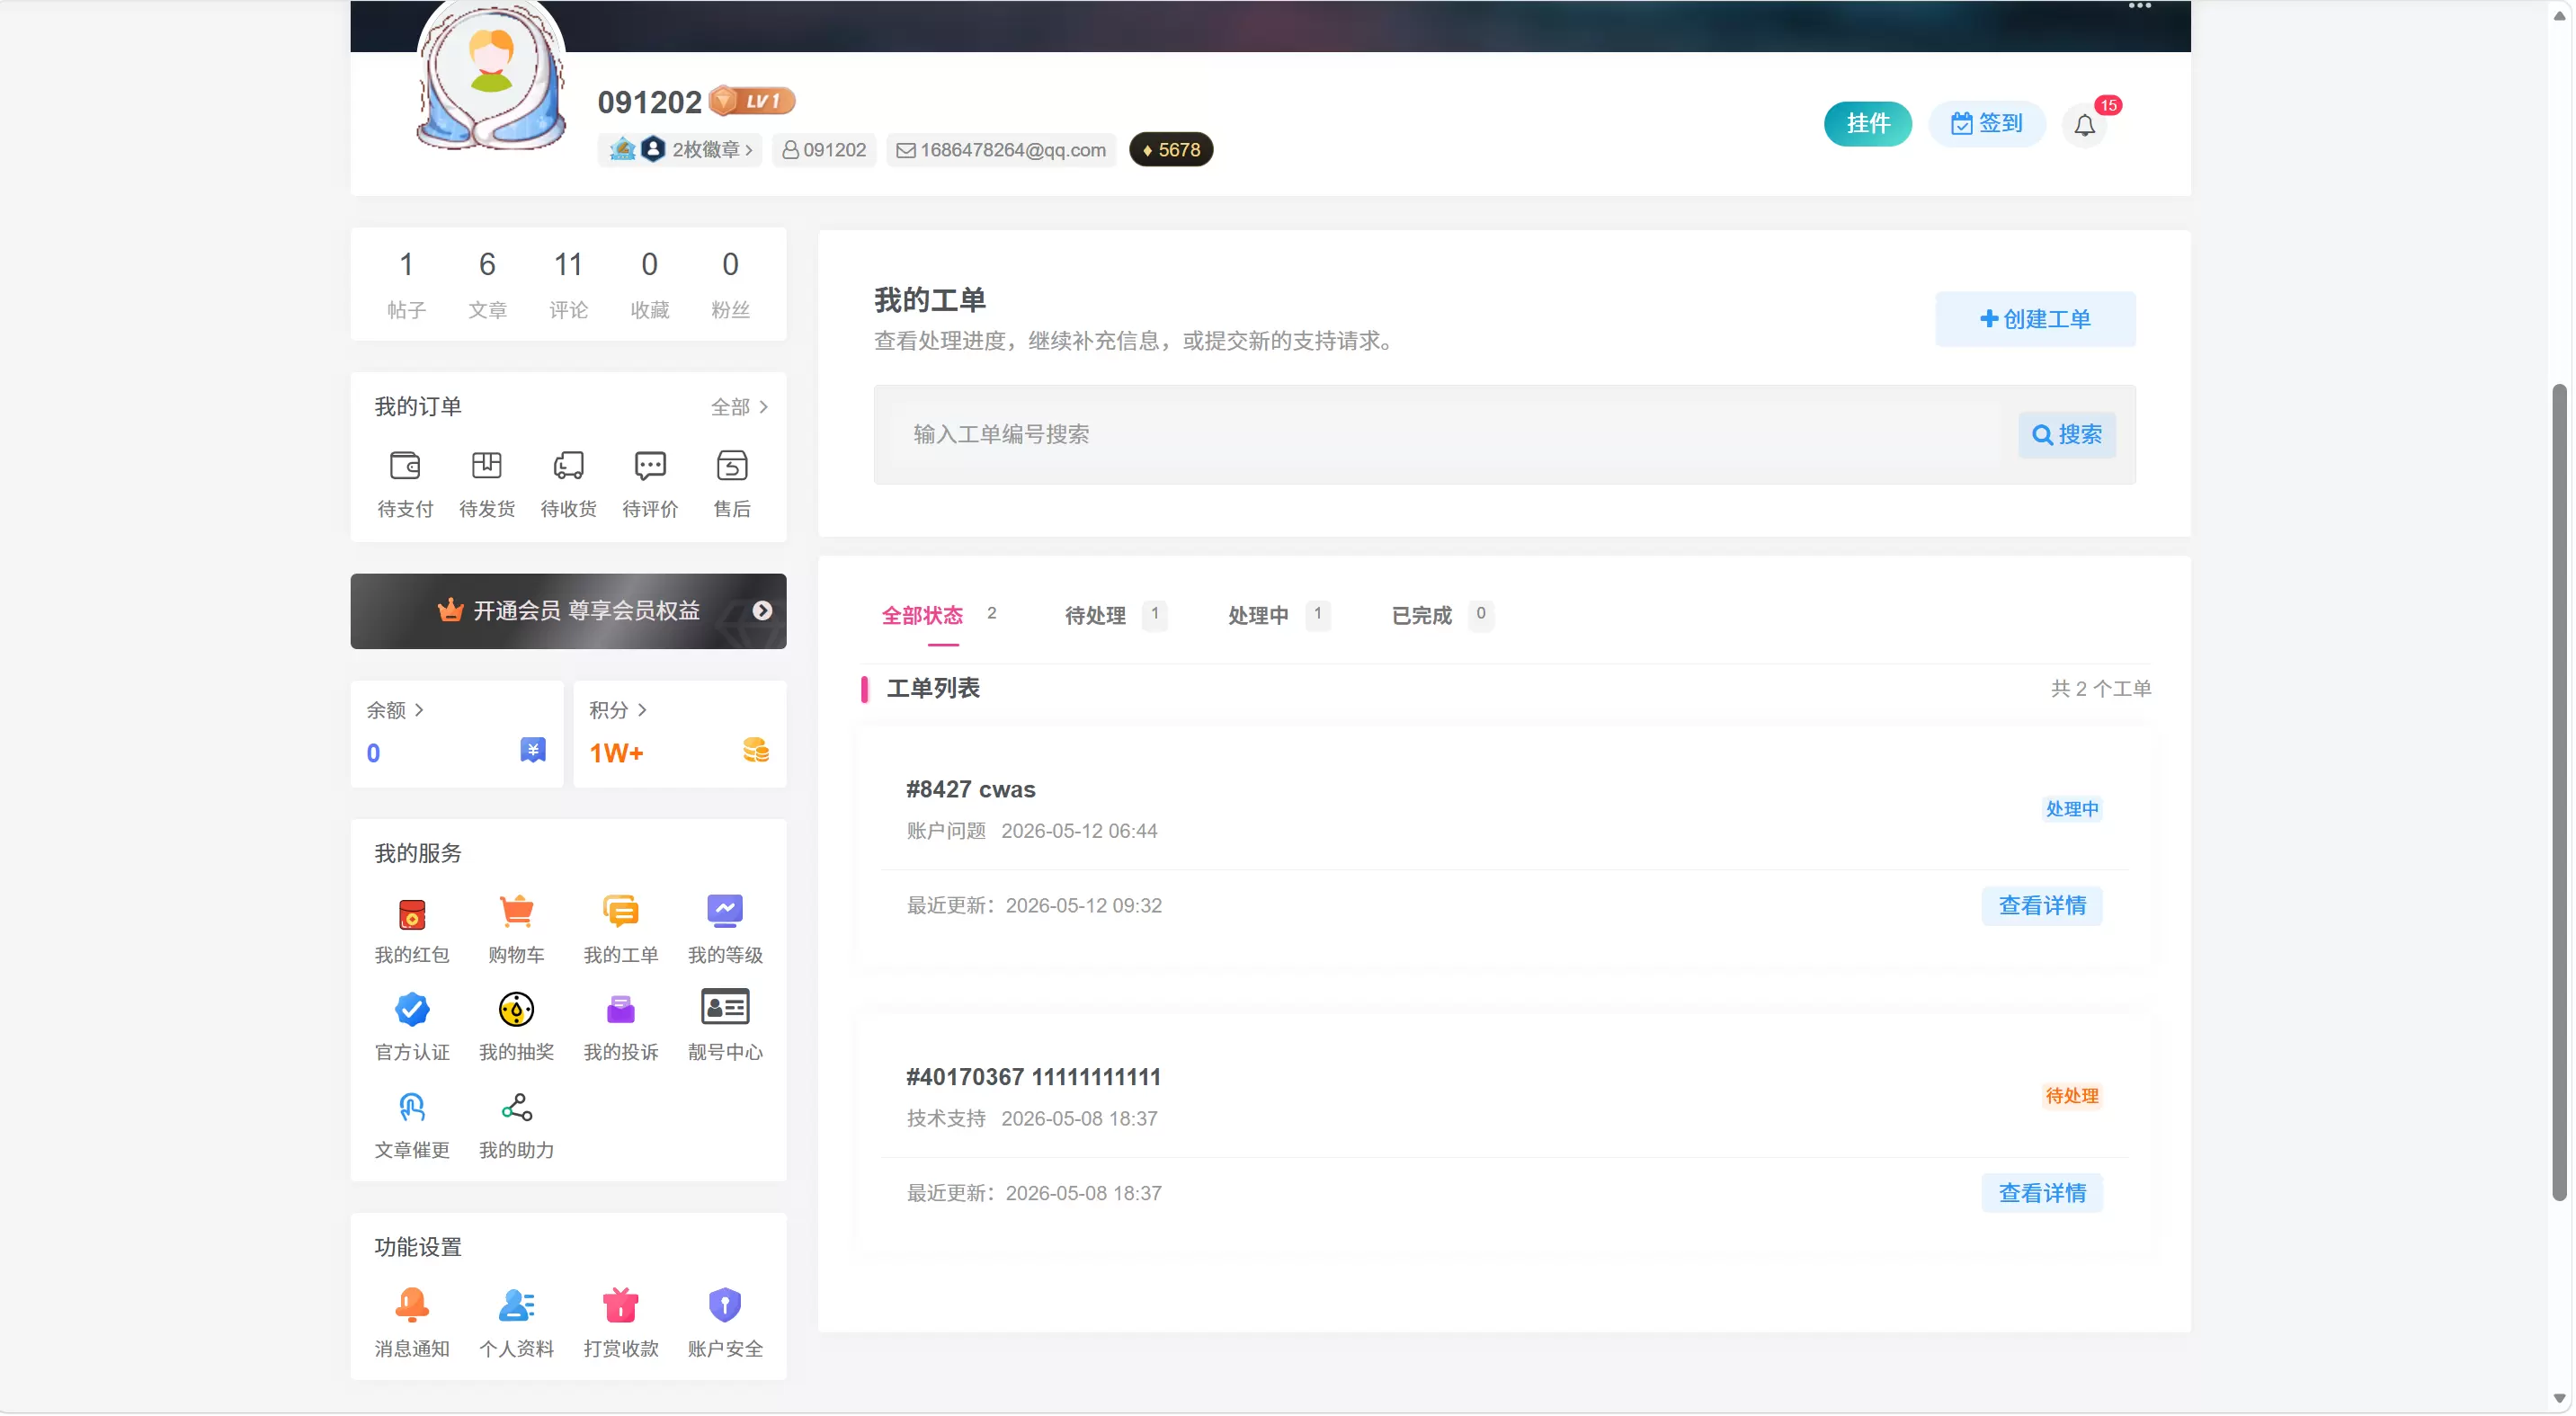Viewport: 2576px width, 1416px height.
Task: Click the three-dots more menu on banner
Action: pyautogui.click(x=2142, y=6)
